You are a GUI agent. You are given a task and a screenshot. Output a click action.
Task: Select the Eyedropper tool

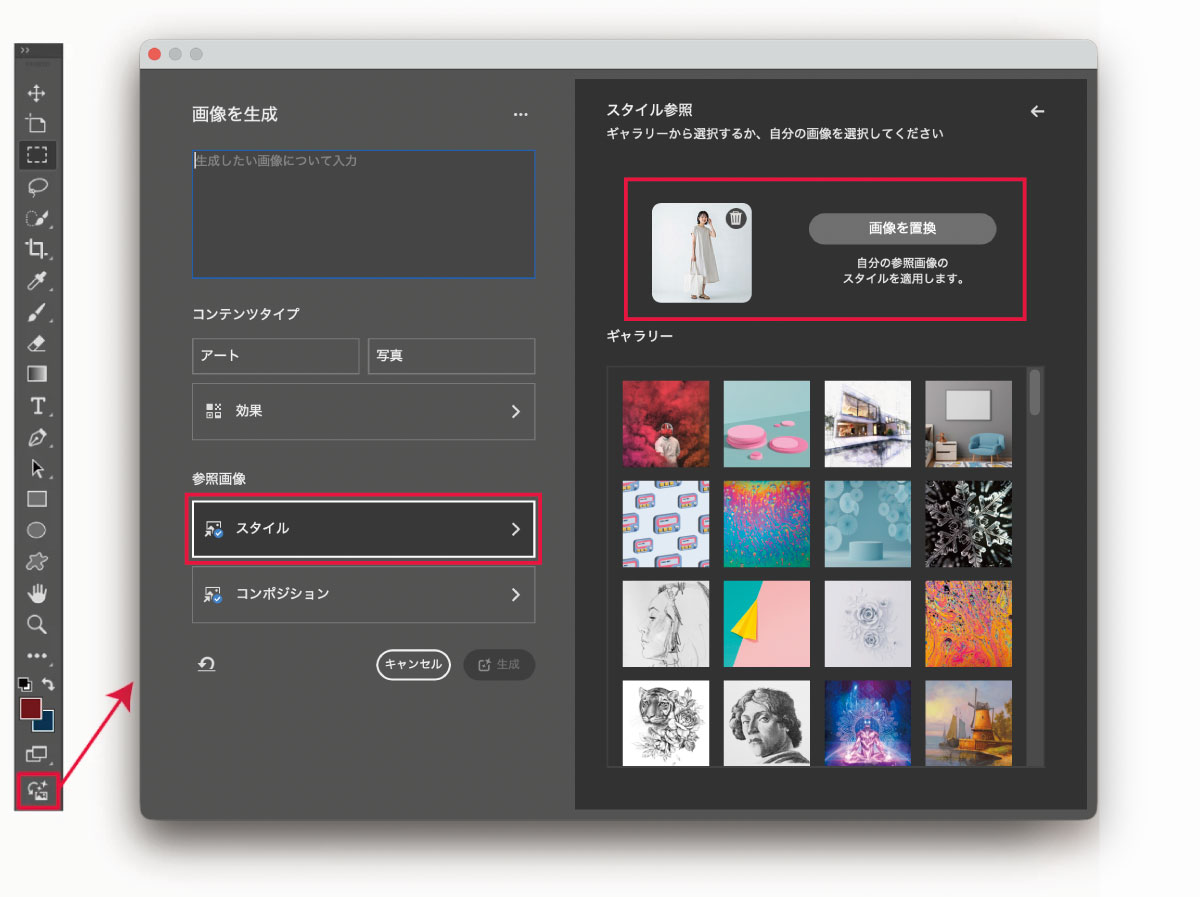37,280
